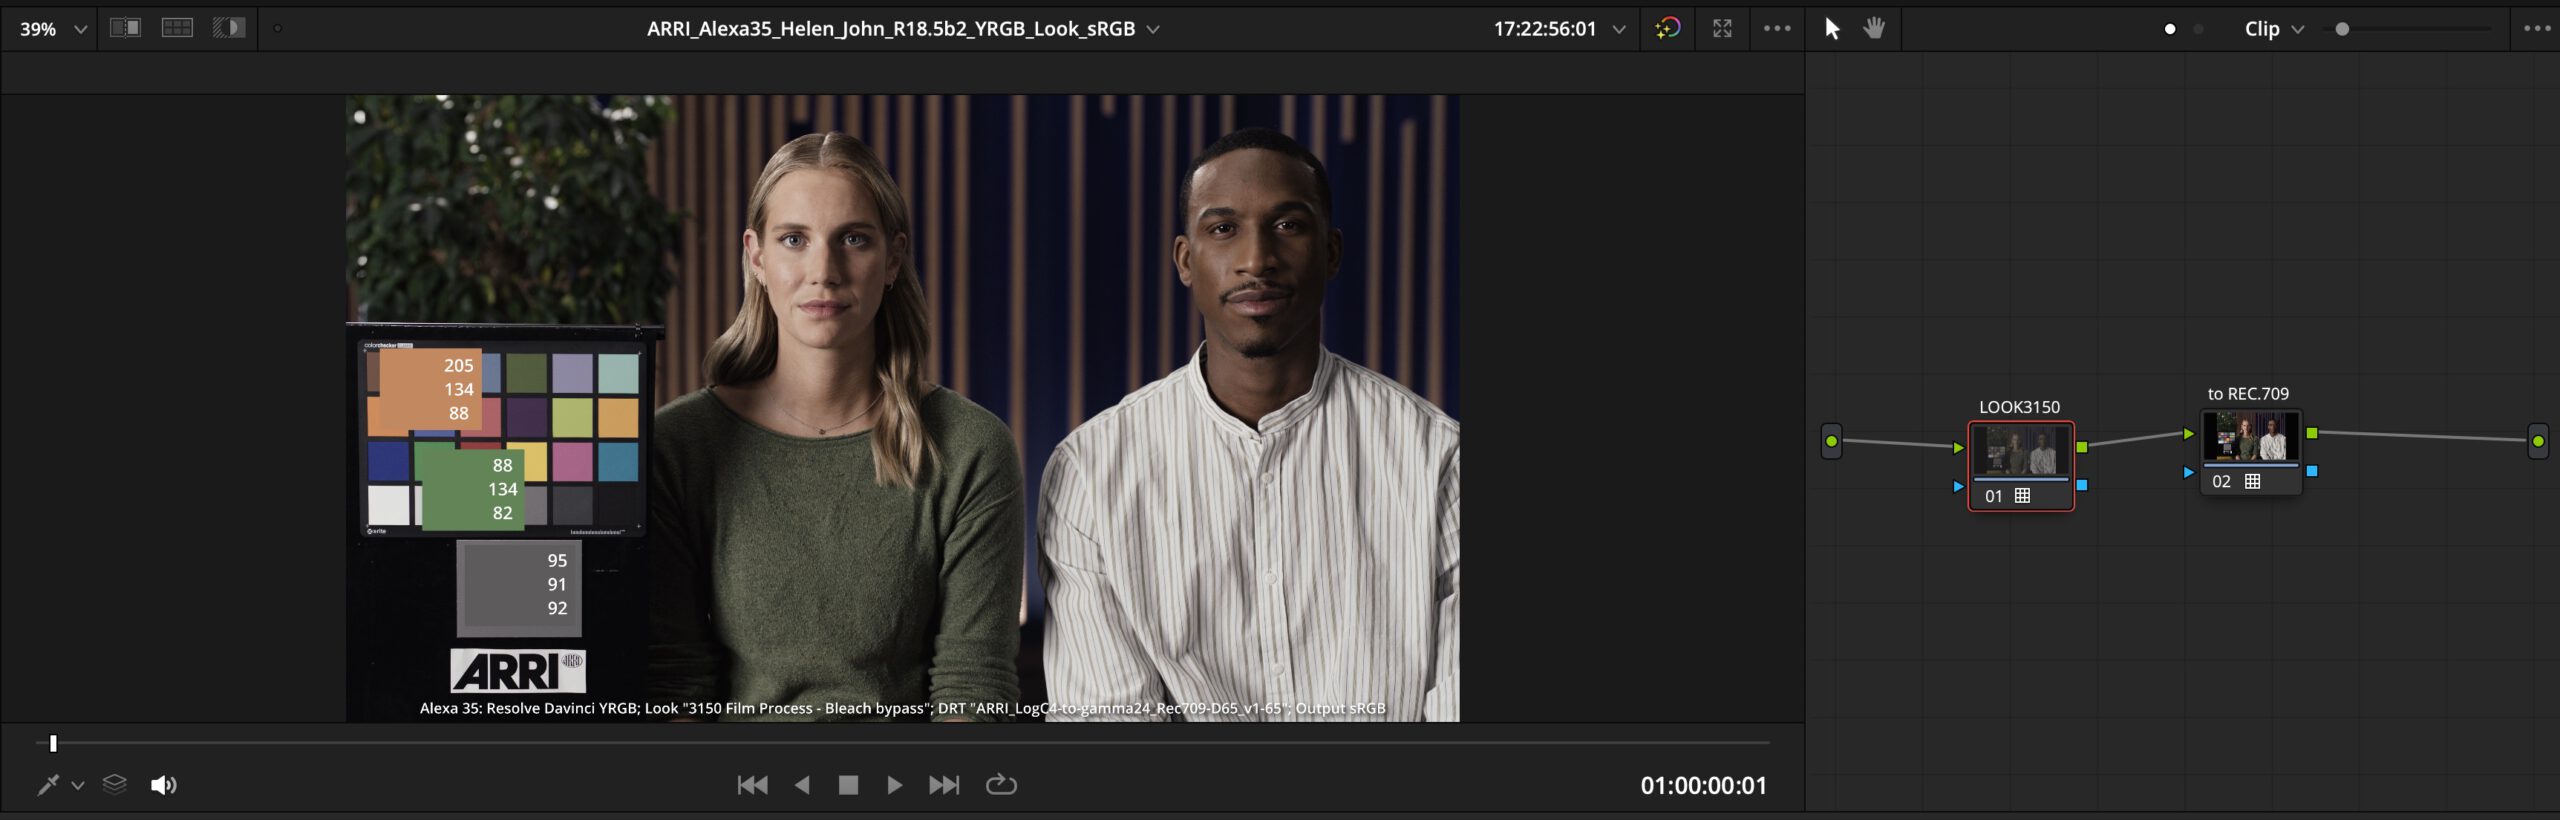The image size is (2560, 820).
Task: Open the clip name dropdown
Action: click(x=1153, y=29)
